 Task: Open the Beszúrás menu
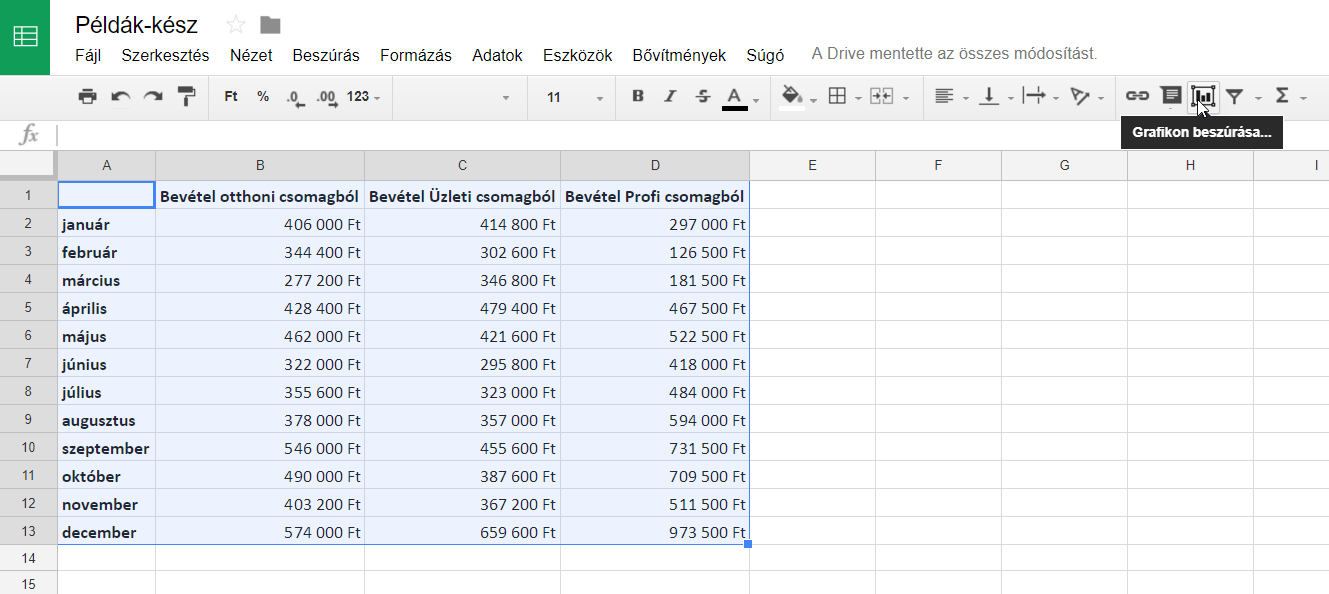325,56
